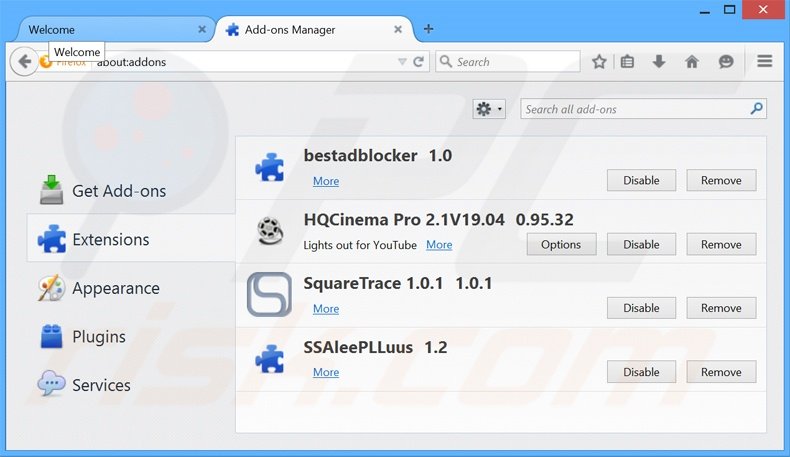This screenshot has width=790, height=457.
Task: Click the Get Add-ons download icon
Action: [51, 190]
